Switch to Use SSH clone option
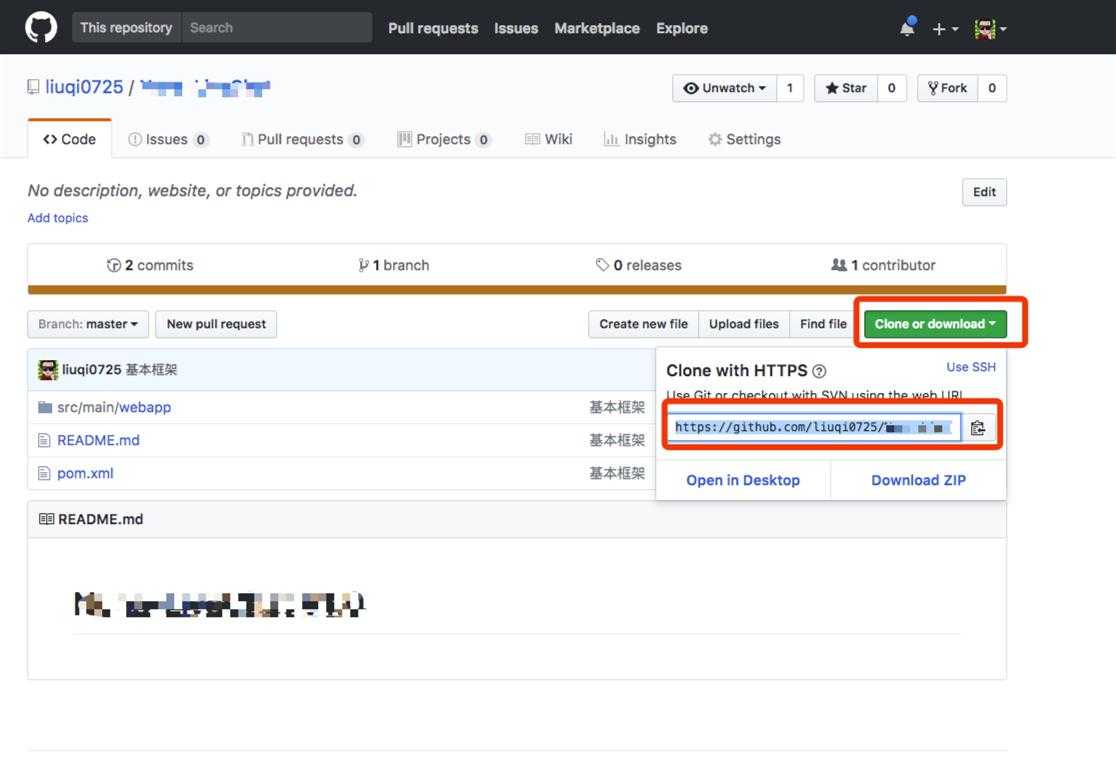 click(971, 367)
